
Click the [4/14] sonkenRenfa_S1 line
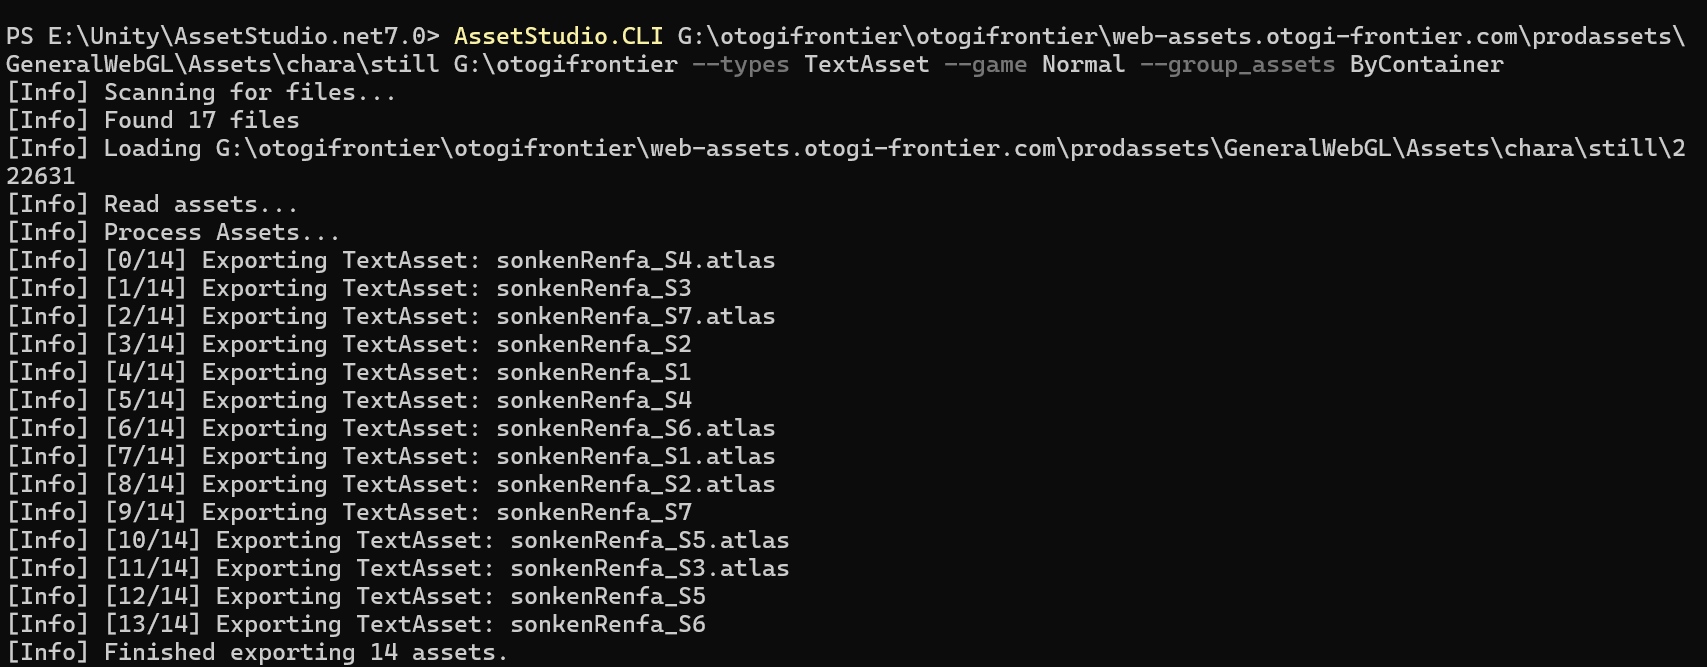[349, 372]
